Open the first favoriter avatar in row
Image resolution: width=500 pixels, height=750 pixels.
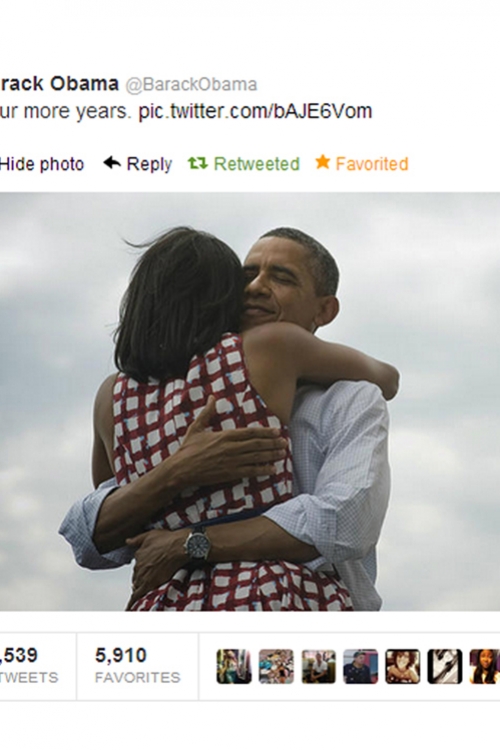[x=234, y=666]
